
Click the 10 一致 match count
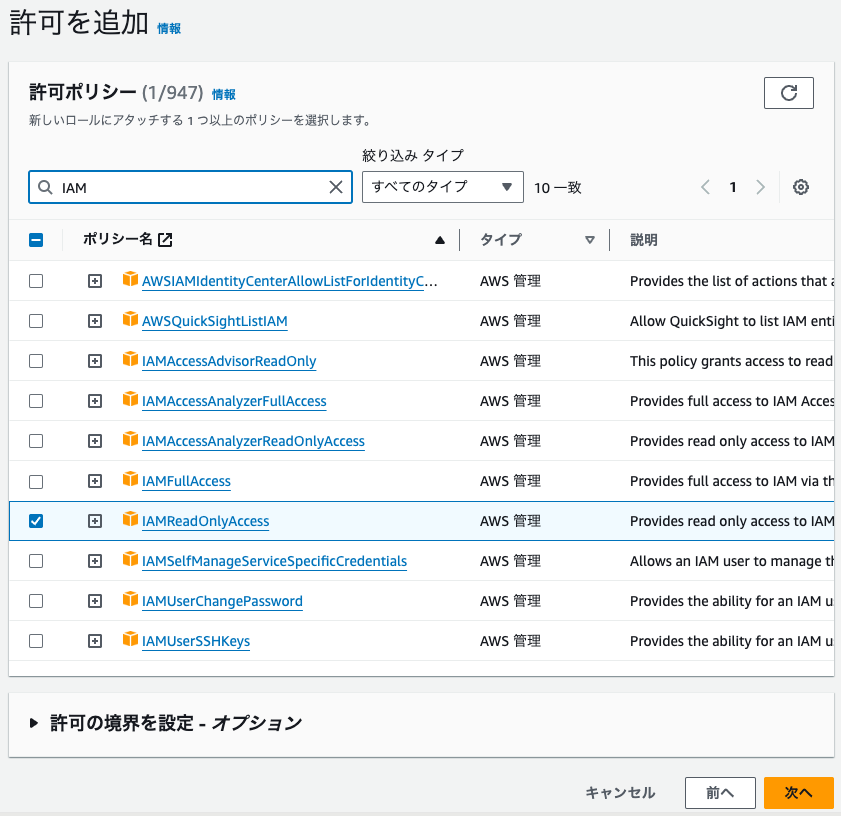(558, 188)
